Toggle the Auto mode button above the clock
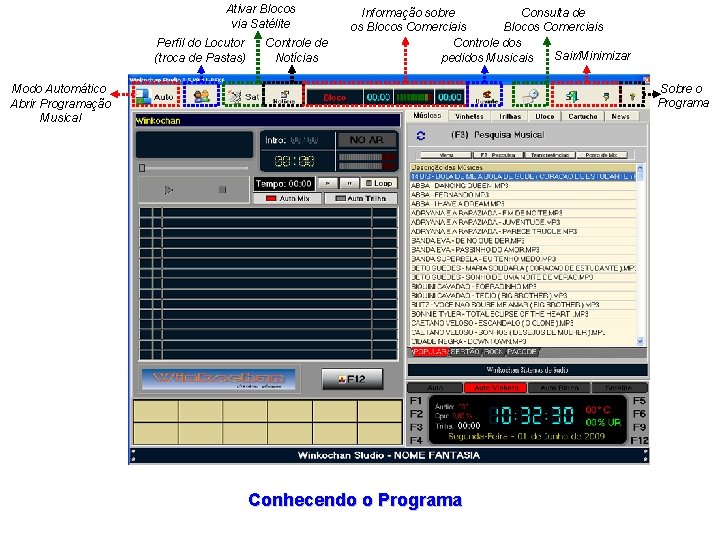 tap(435, 388)
